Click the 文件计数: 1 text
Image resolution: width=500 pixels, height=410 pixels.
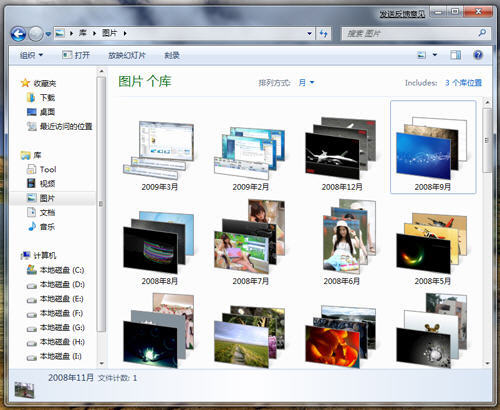tap(117, 378)
